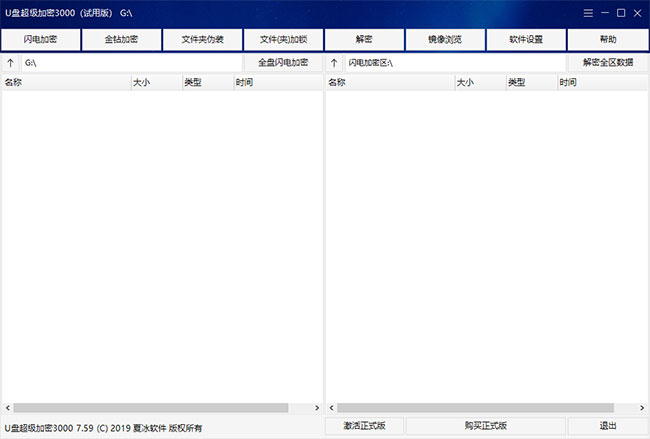Click the 解密 toolbar button
This screenshot has width=650, height=439.
point(364,40)
